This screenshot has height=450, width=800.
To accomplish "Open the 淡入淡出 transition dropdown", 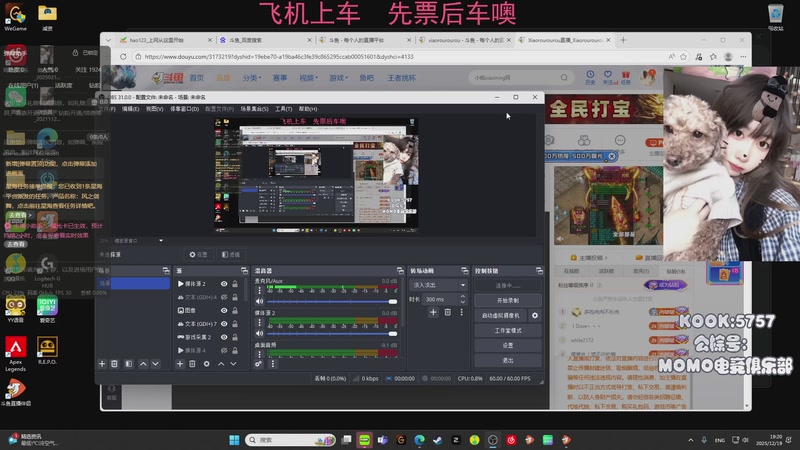I will pyautogui.click(x=439, y=285).
